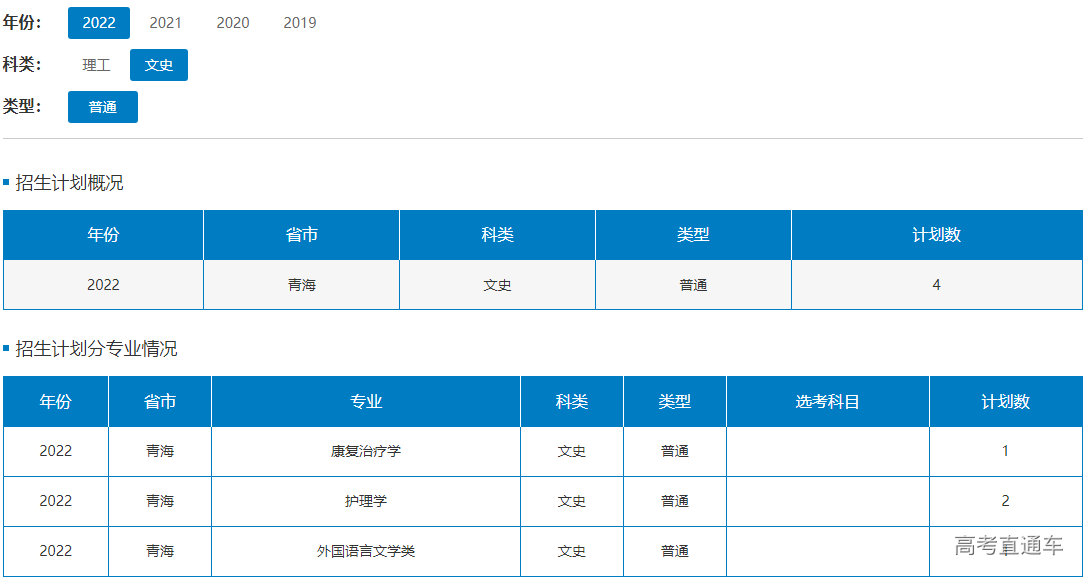Click the 招生计划概况 section heading
The height and width of the screenshot is (585, 1092).
coord(69,183)
